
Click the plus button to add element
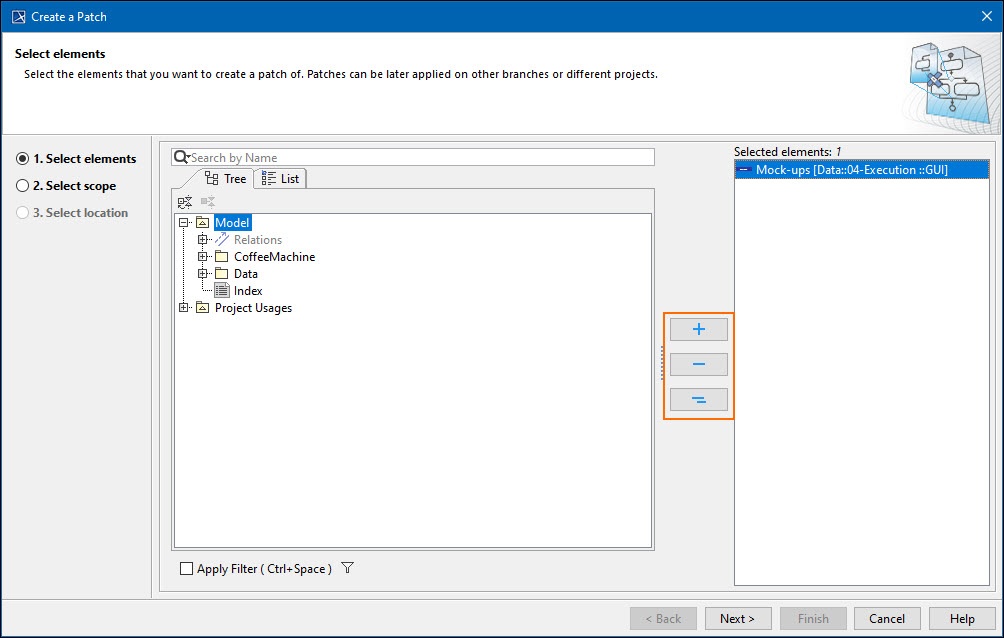698,330
